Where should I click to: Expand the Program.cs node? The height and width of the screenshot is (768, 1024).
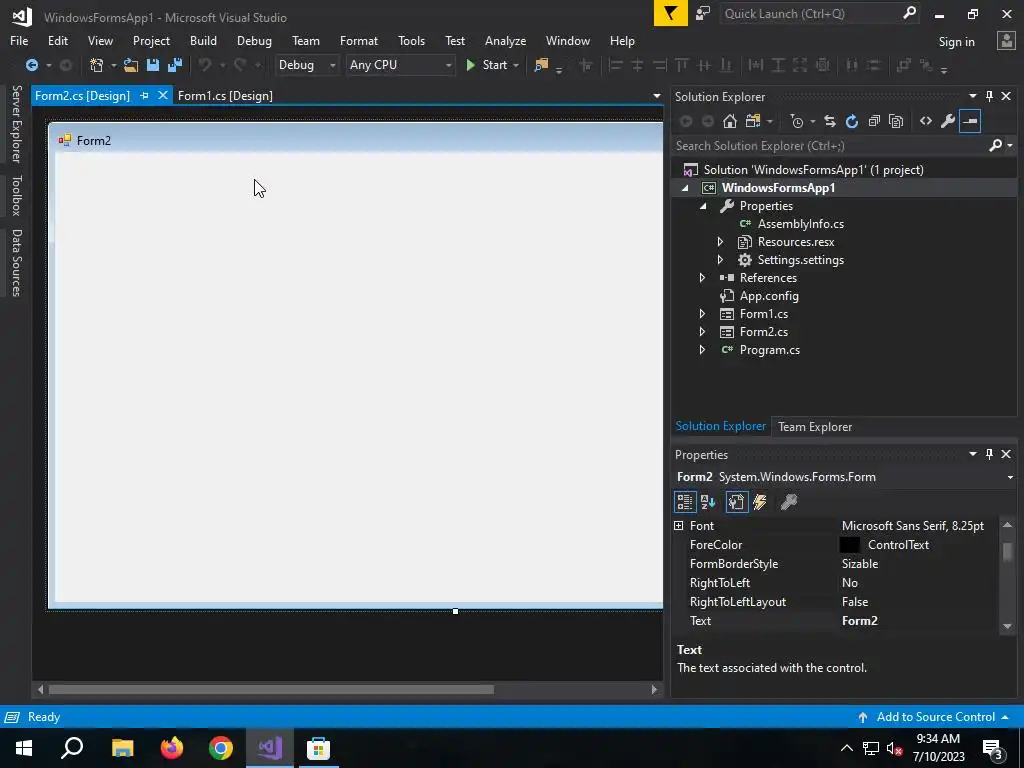tap(702, 349)
